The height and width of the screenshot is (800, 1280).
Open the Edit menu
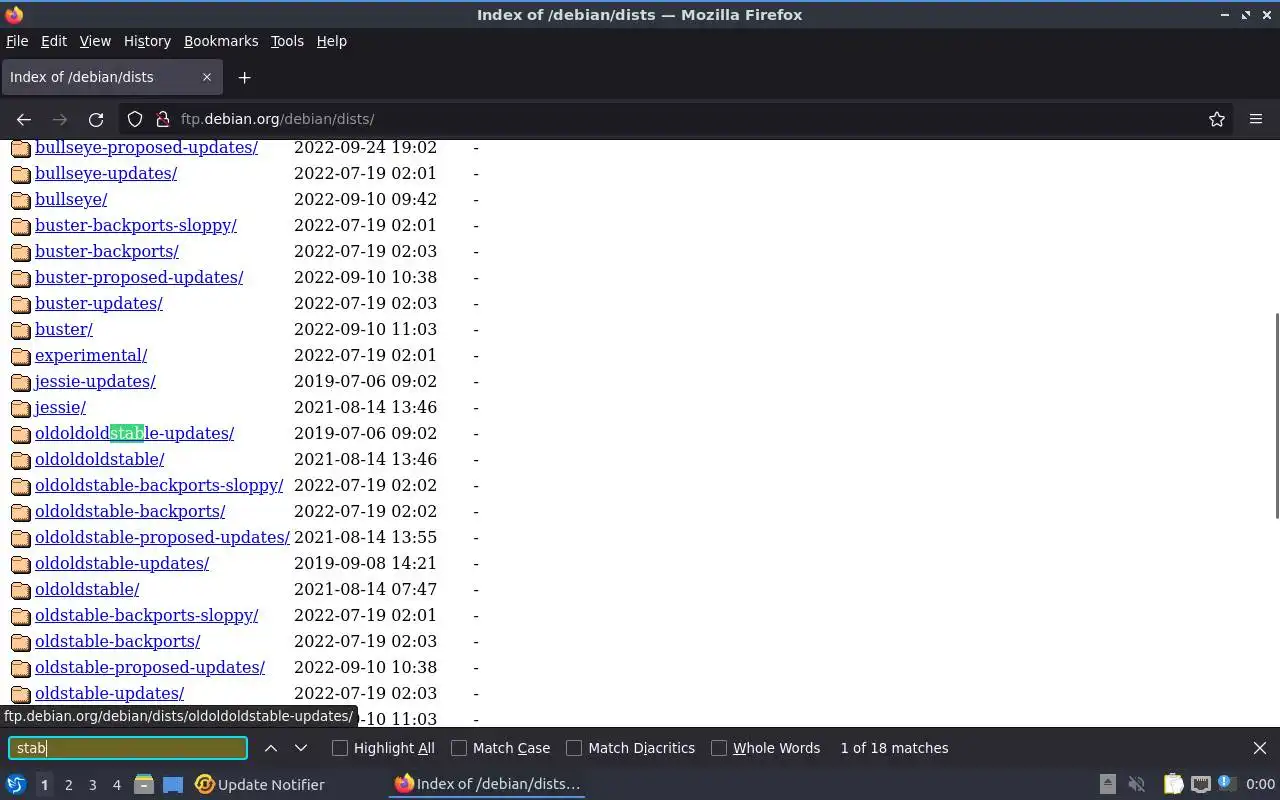tap(54, 41)
